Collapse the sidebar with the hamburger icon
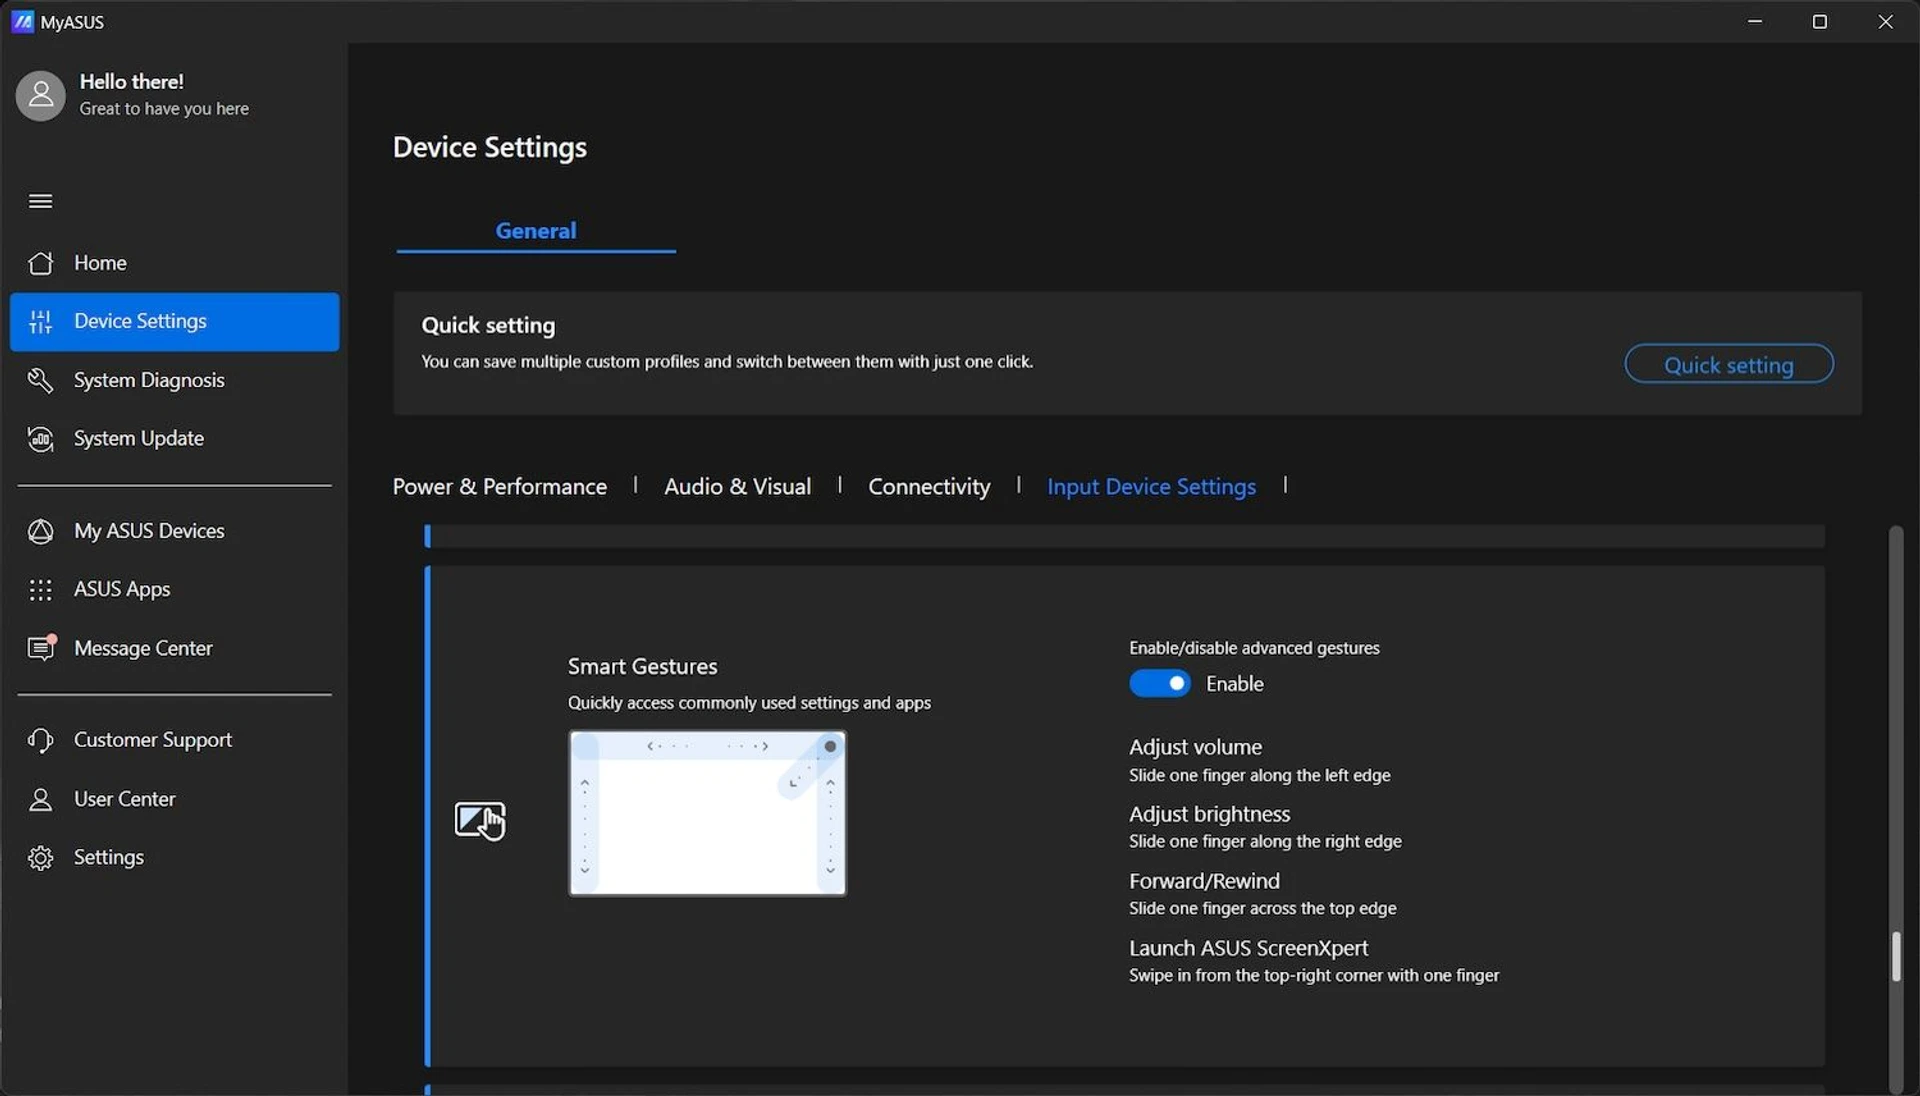Screen dimensions: 1920x1096 [40, 201]
